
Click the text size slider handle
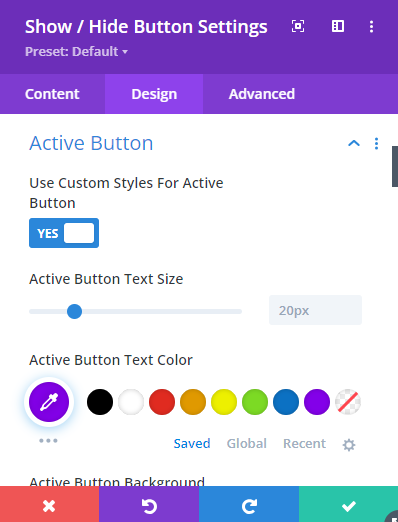point(74,311)
